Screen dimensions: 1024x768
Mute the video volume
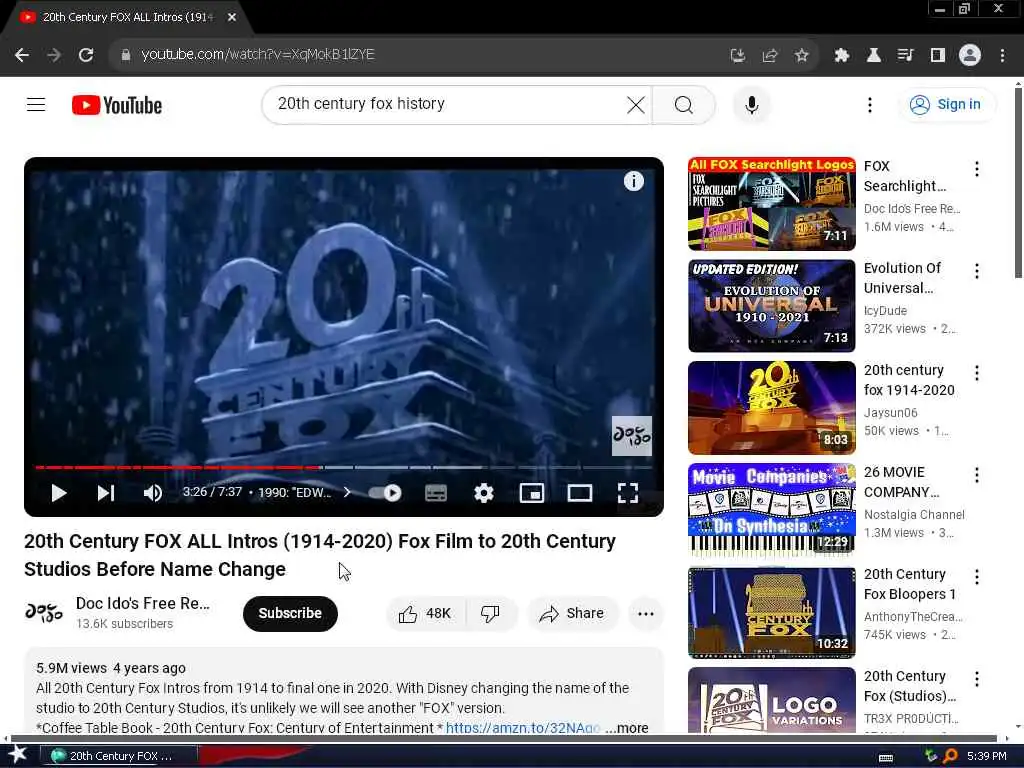coord(152,493)
